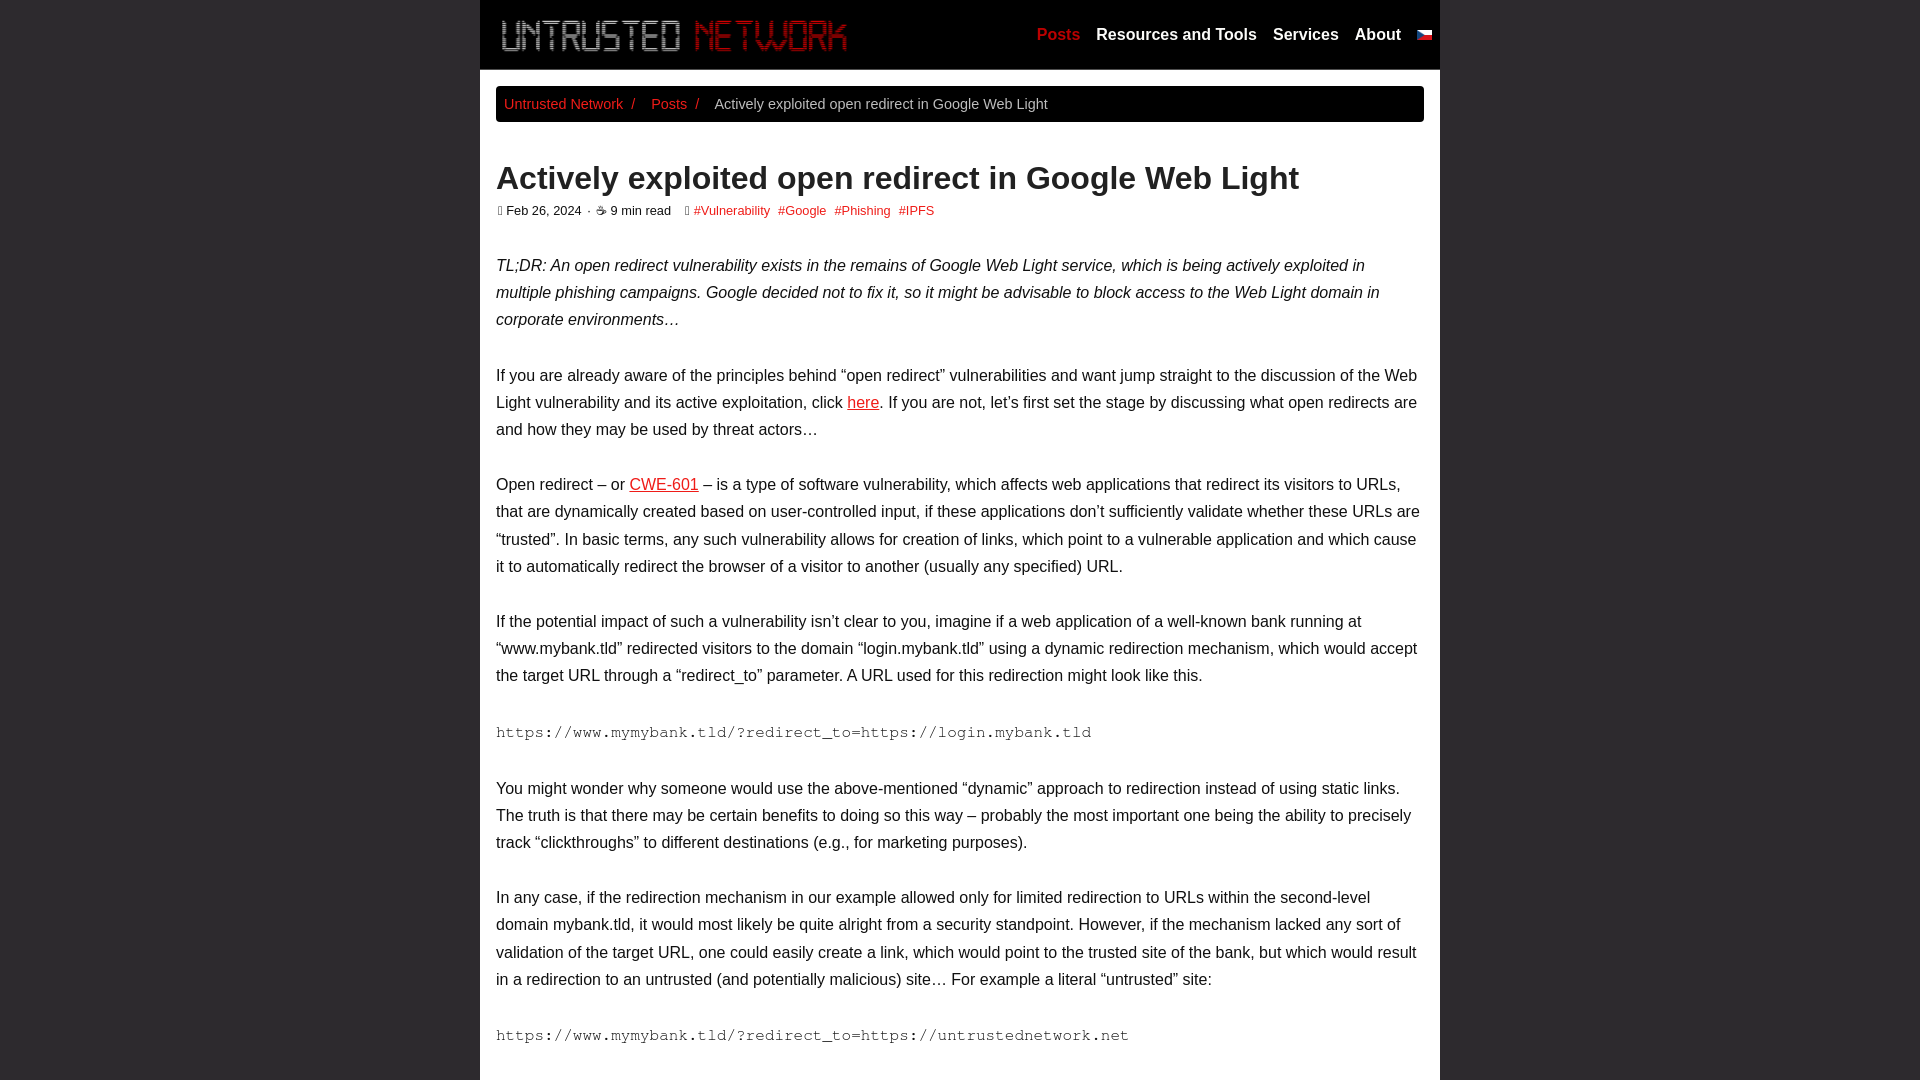Click the Posts navigation menu item
This screenshot has width=1920, height=1080.
[x=1058, y=34]
